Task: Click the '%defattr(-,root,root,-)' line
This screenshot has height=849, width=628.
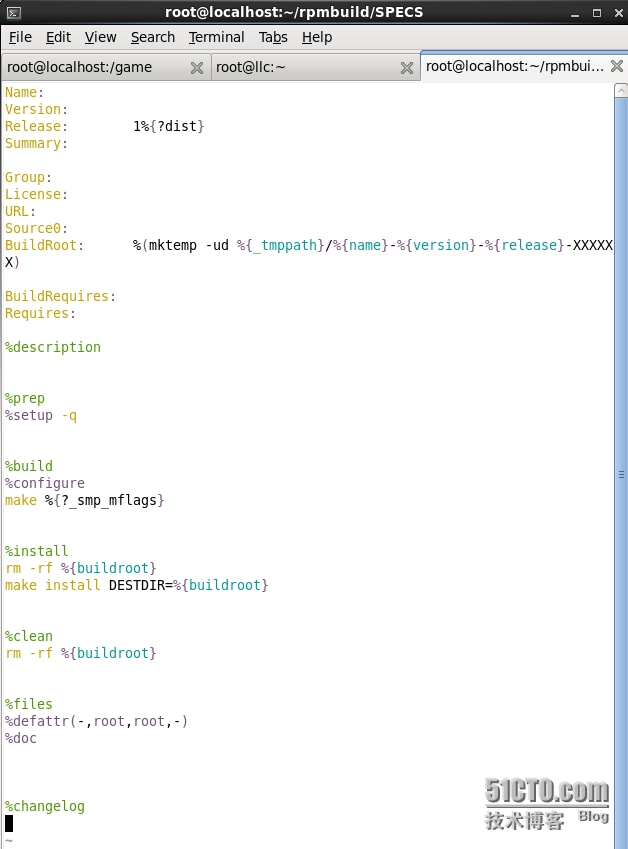Action: (x=96, y=721)
